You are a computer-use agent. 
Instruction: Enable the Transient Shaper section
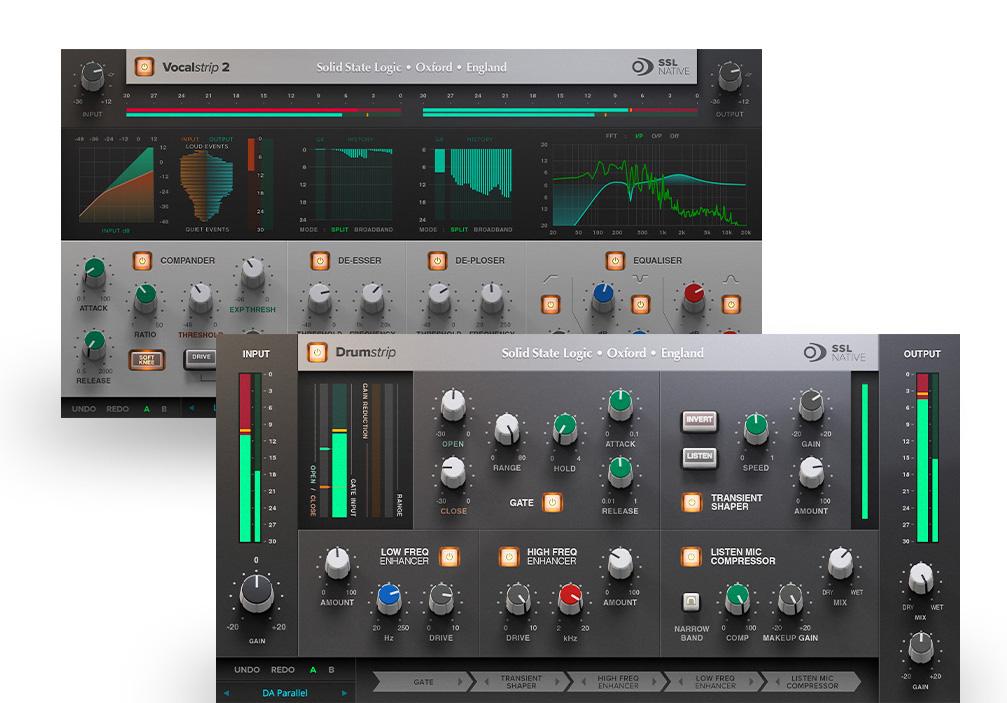[689, 501]
